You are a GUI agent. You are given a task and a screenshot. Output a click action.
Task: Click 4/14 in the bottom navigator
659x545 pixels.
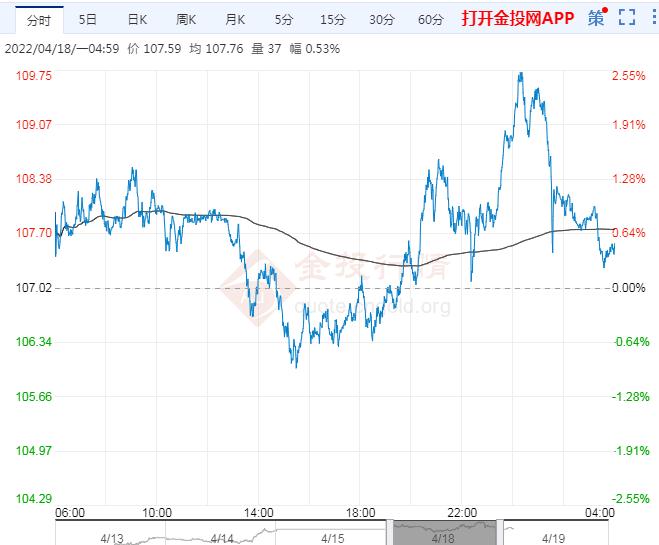[222, 538]
